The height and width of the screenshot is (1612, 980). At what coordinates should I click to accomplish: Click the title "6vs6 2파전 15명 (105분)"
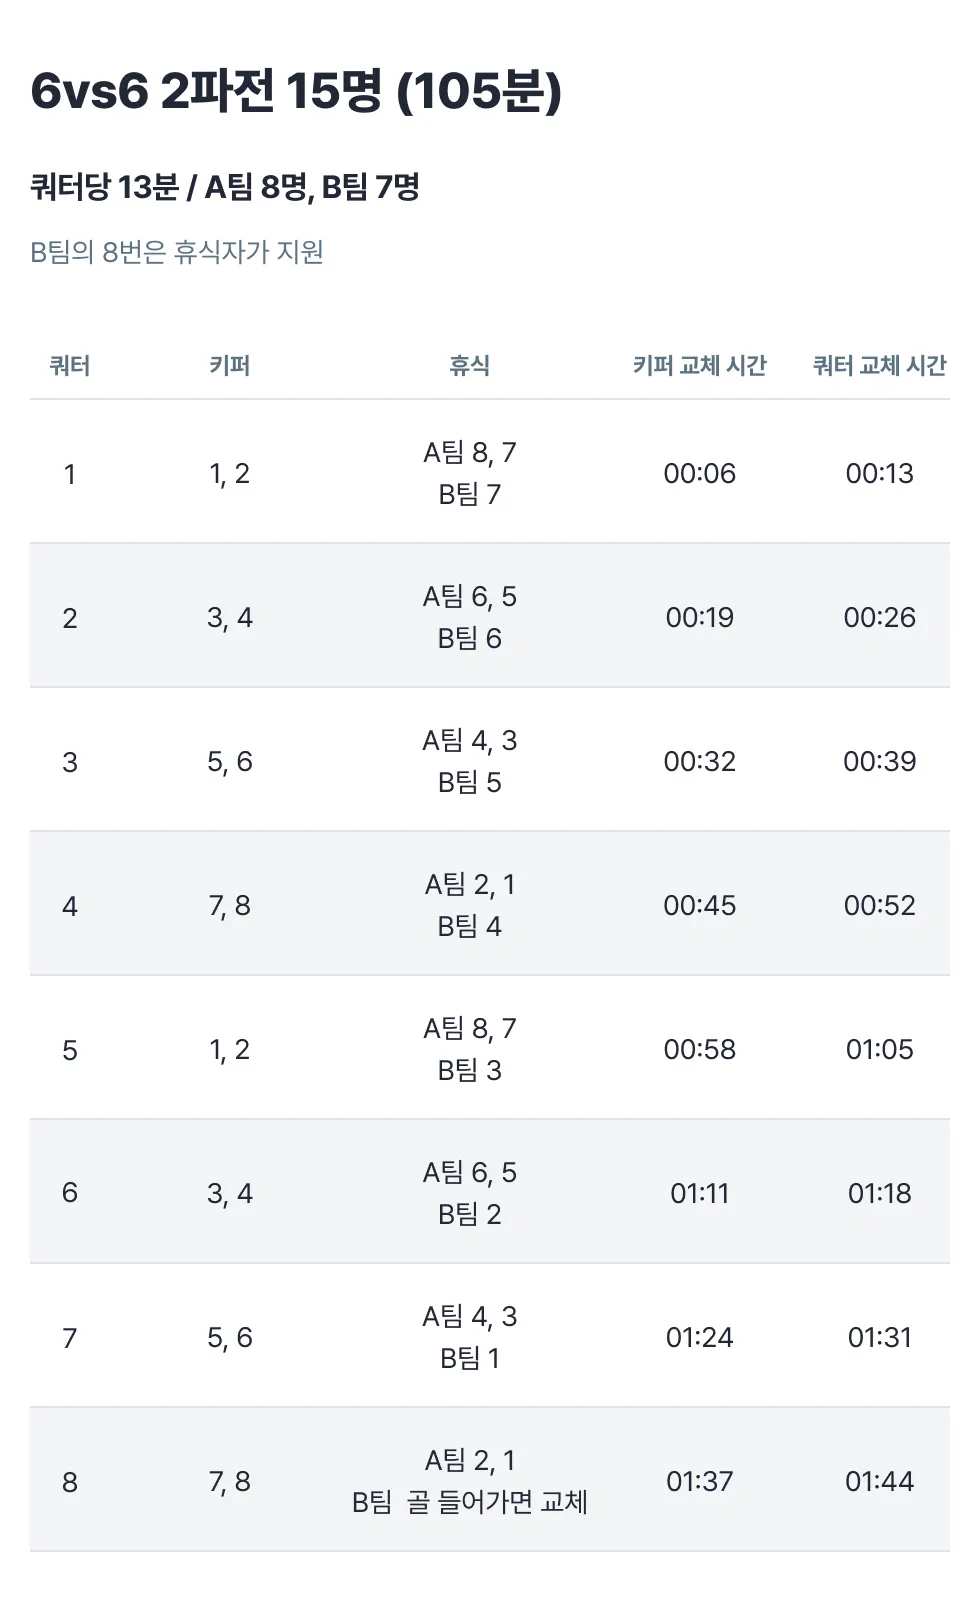point(296,91)
